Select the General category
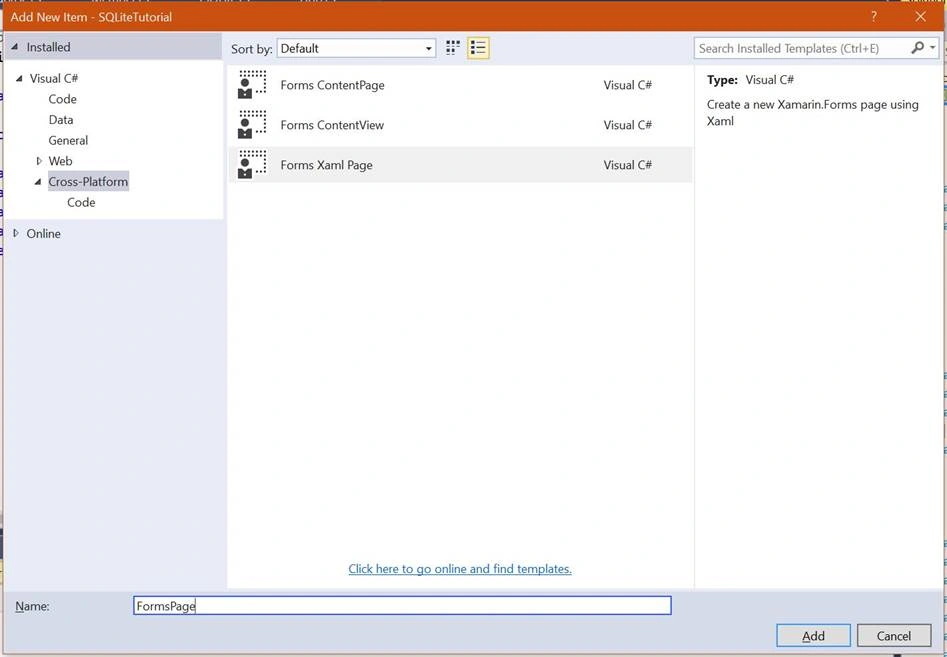The image size is (947, 657). coord(68,140)
